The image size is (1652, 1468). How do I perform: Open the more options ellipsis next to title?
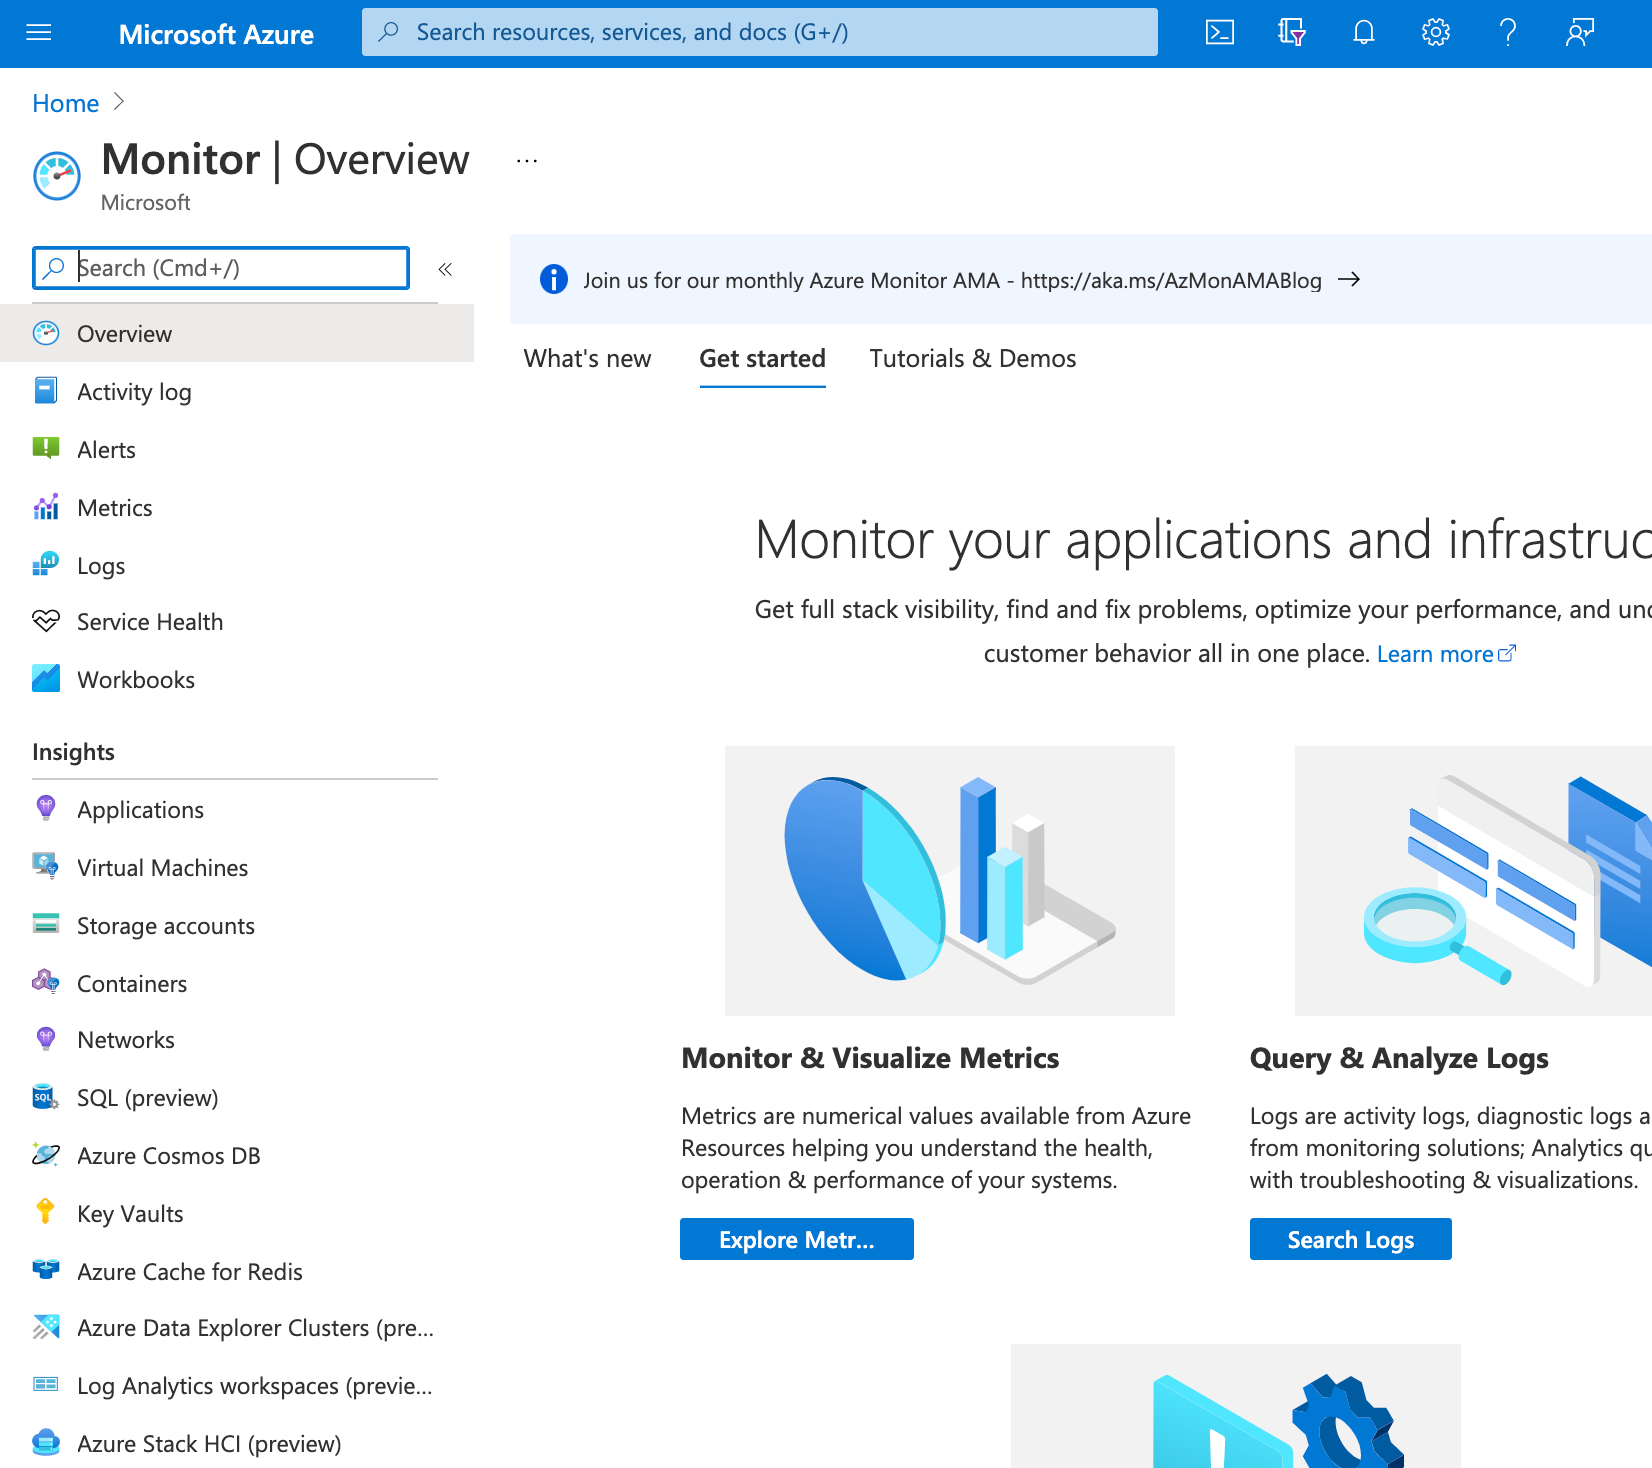coord(527,161)
